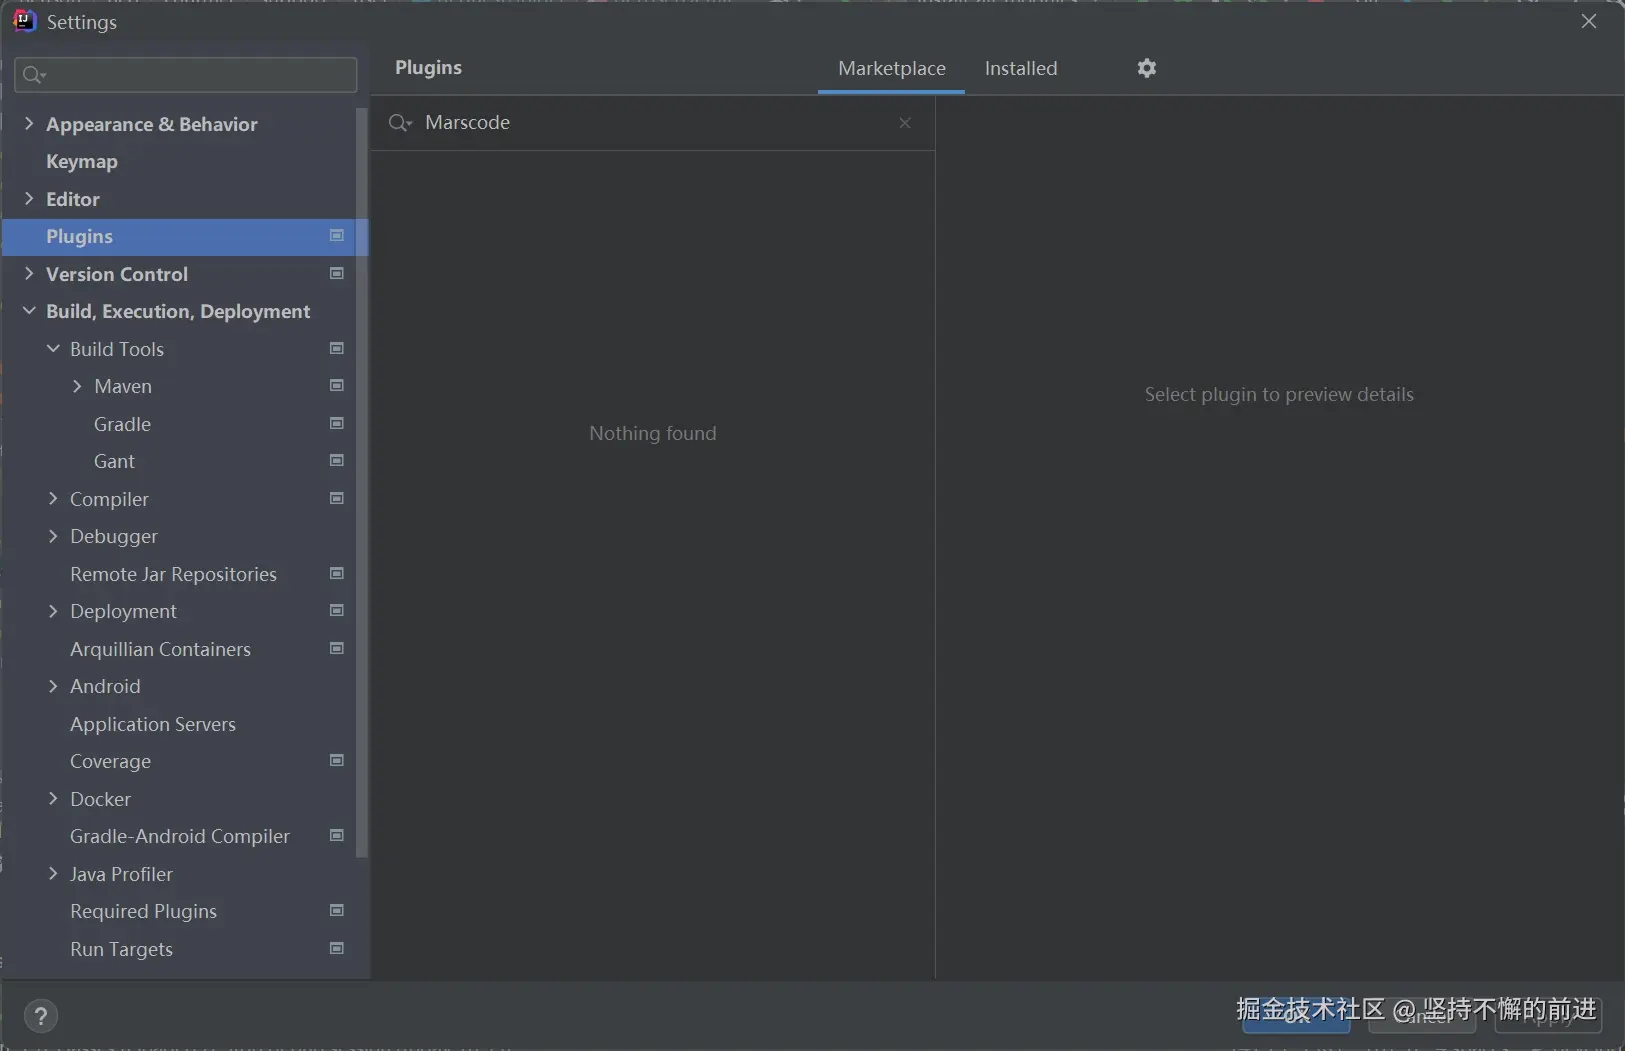The height and width of the screenshot is (1051, 1625).
Task: Expand the Android settings node
Action: click(53, 686)
